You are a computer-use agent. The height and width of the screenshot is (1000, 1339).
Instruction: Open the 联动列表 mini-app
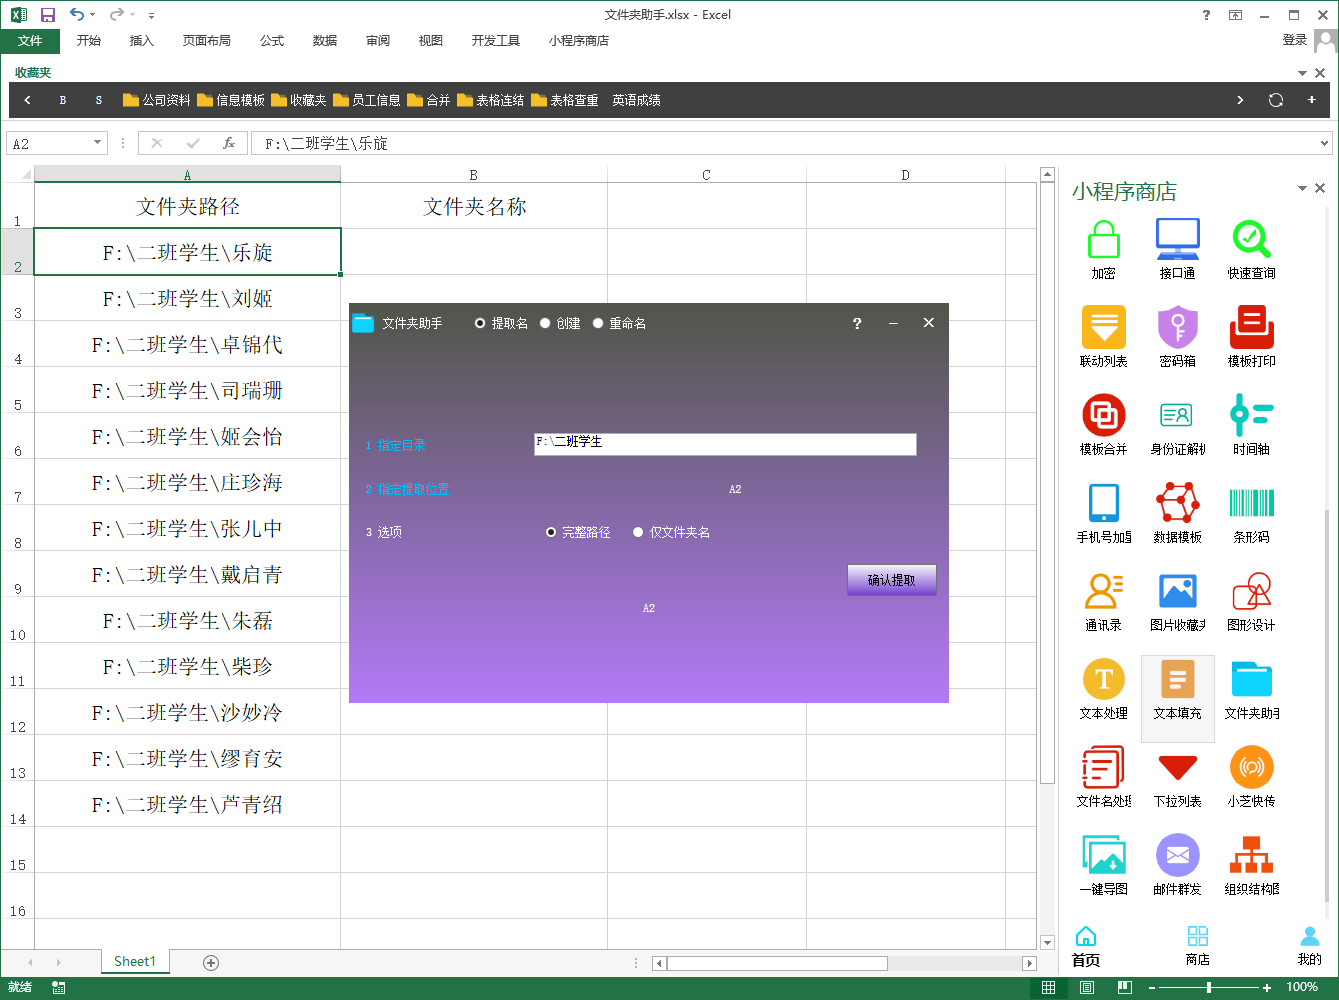[1103, 337]
